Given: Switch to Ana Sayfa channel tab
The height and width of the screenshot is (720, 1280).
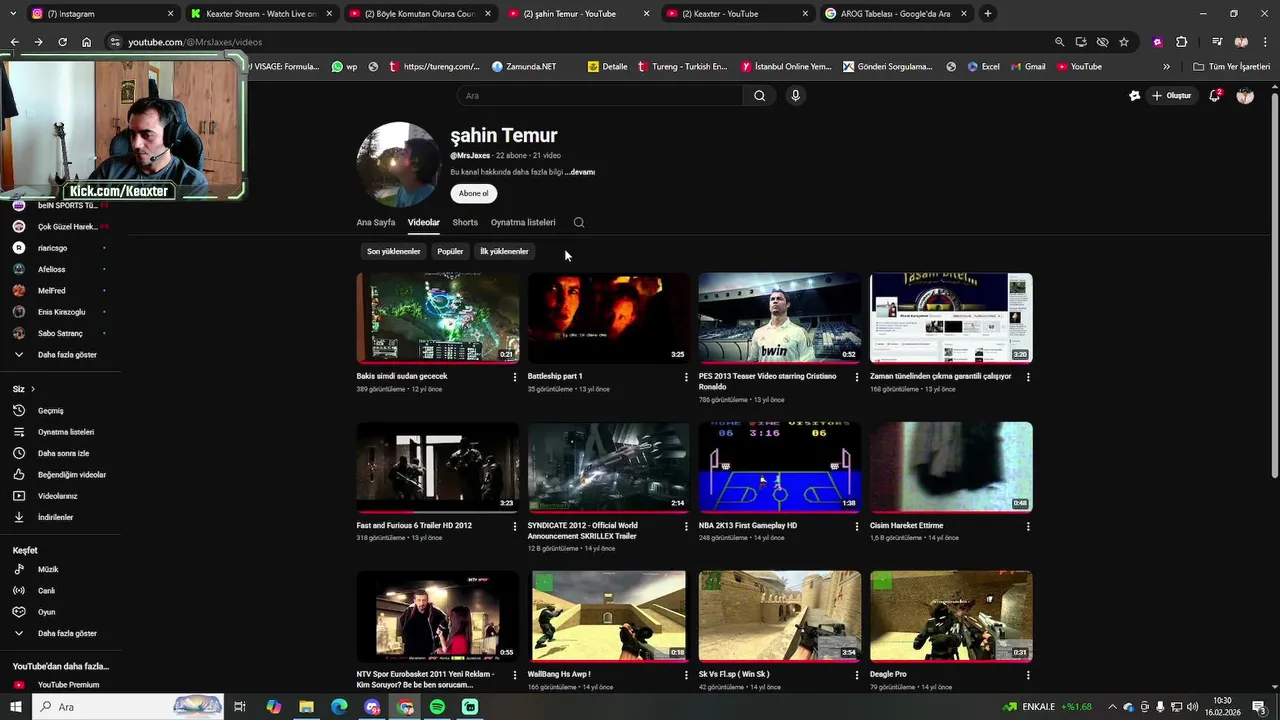Looking at the screenshot, I should click(376, 223).
